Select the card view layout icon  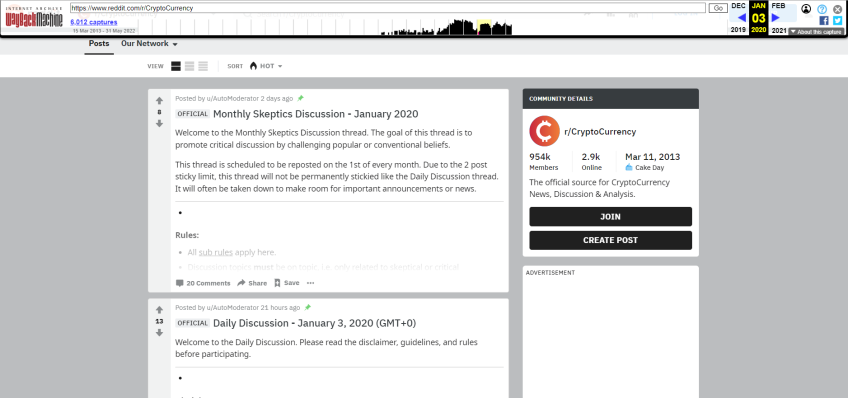pyautogui.click(x=176, y=66)
